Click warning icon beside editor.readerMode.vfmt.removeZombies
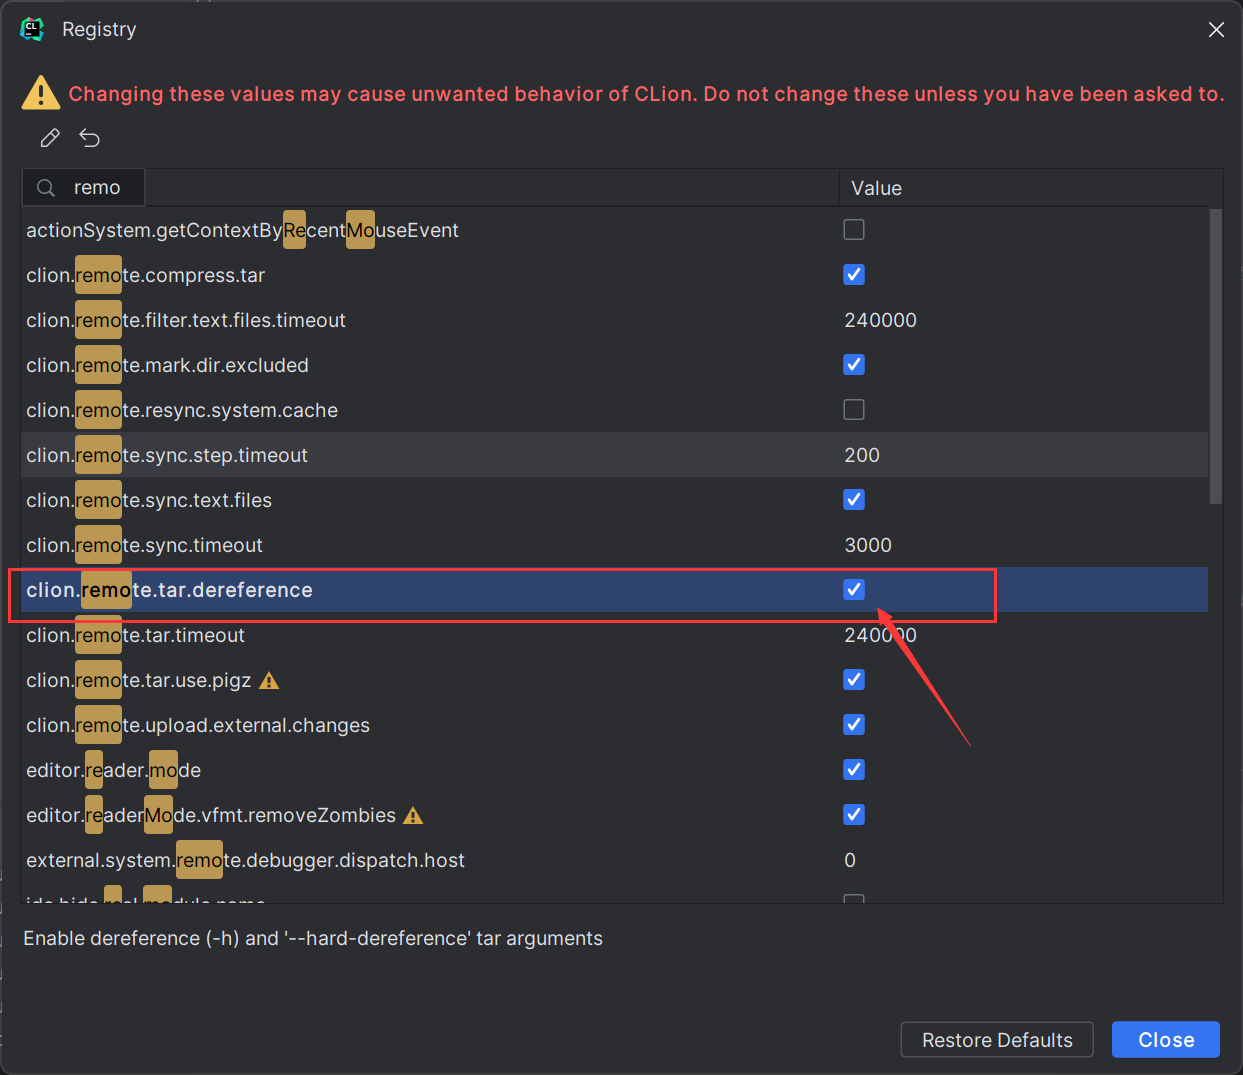This screenshot has height=1075, width=1243. point(413,816)
